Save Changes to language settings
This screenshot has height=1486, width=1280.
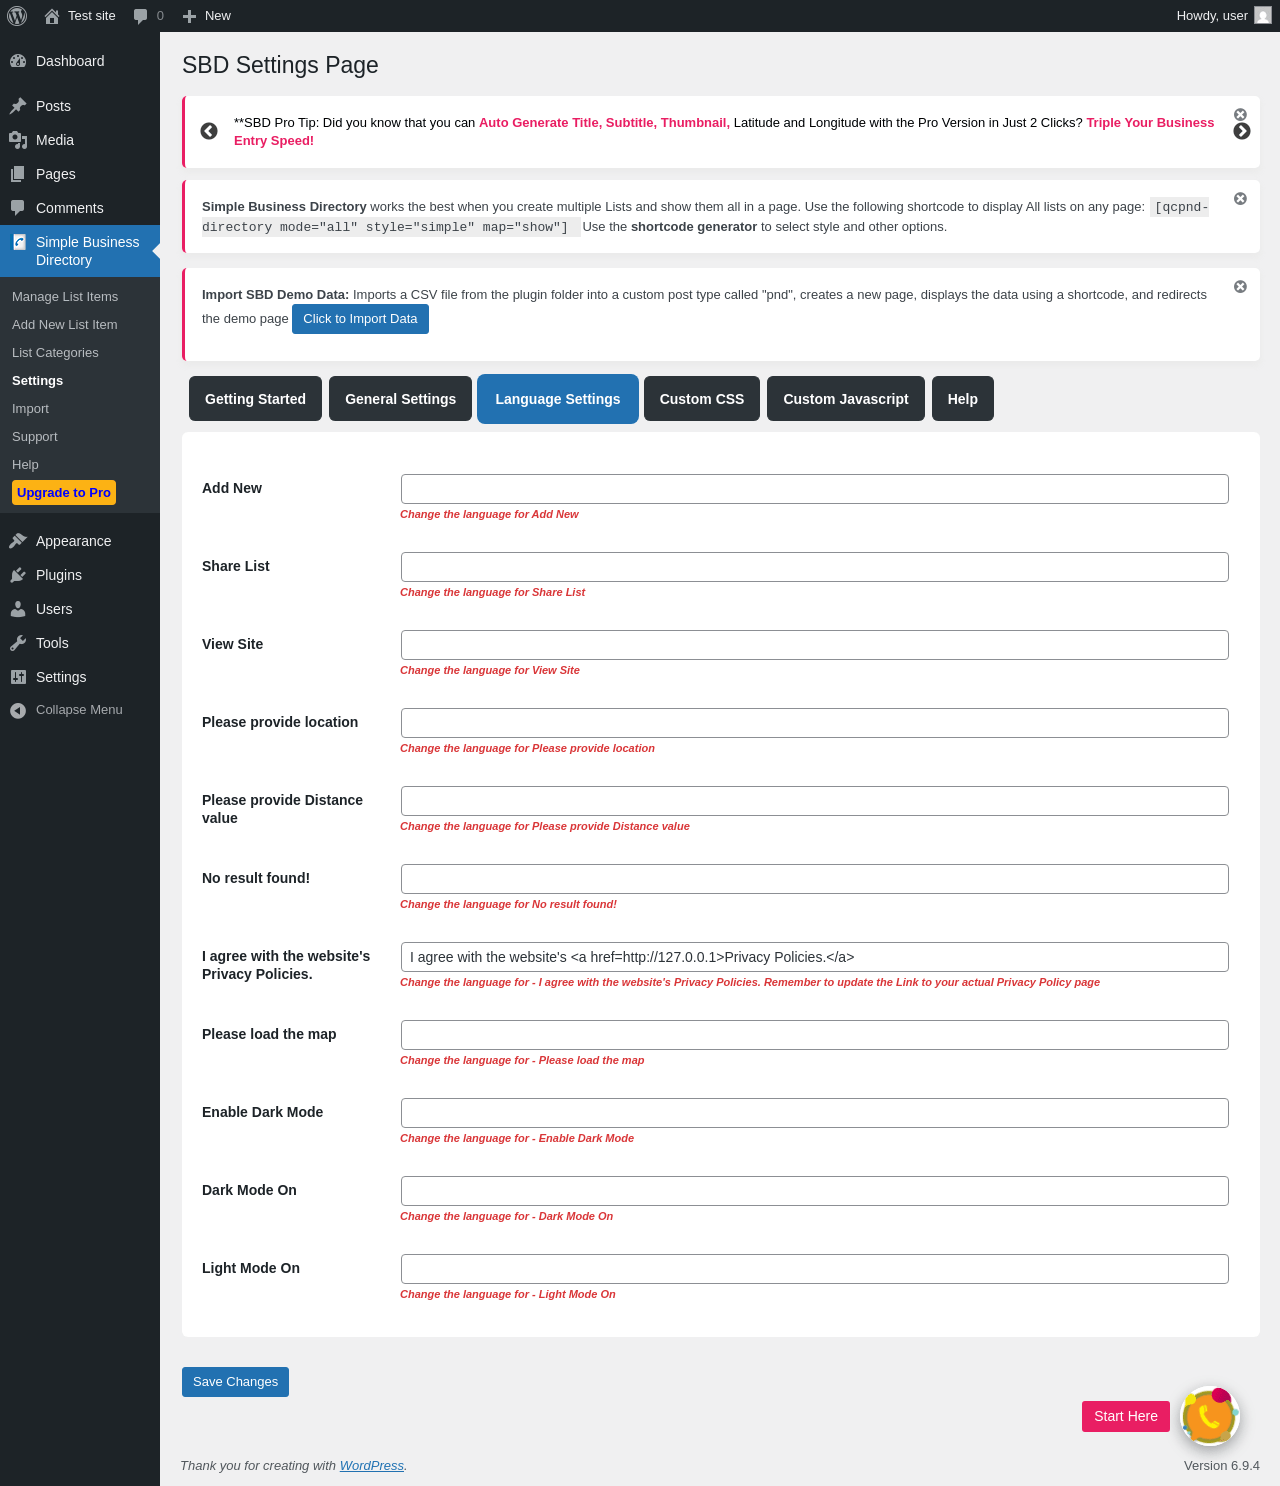click(x=235, y=1382)
